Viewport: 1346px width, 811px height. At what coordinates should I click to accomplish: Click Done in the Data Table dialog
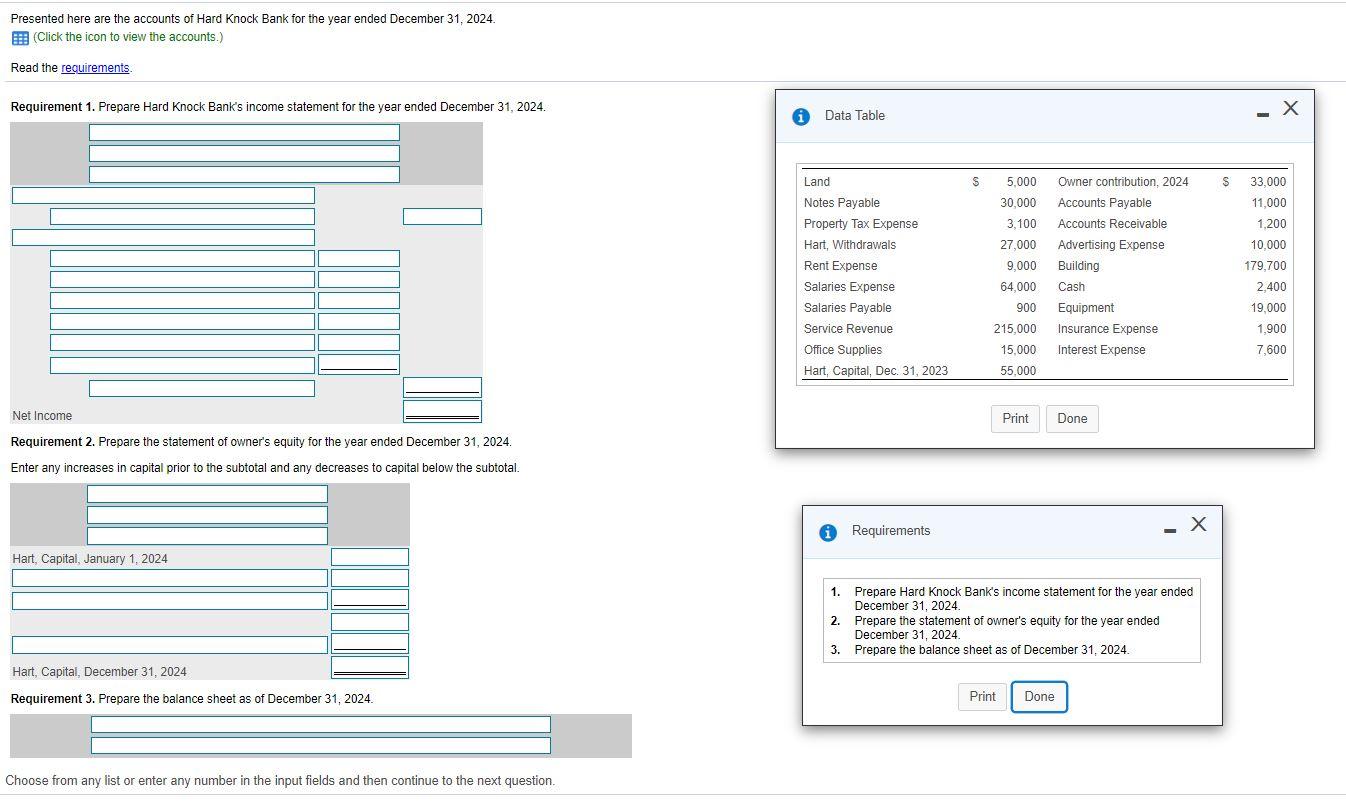(x=1072, y=419)
